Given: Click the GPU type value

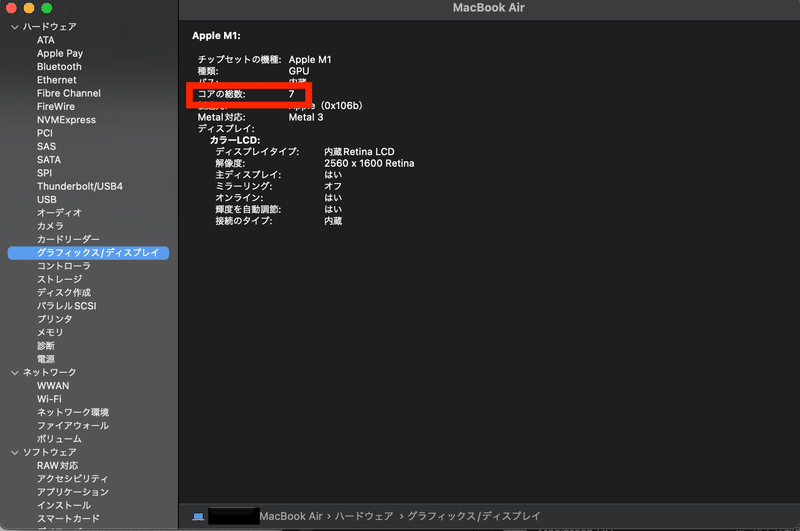Looking at the screenshot, I should pyautogui.click(x=299, y=71).
